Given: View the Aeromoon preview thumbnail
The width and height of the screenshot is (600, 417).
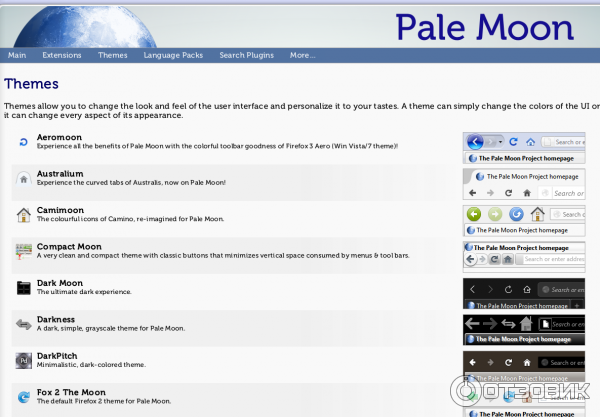Looking at the screenshot, I should point(524,148).
